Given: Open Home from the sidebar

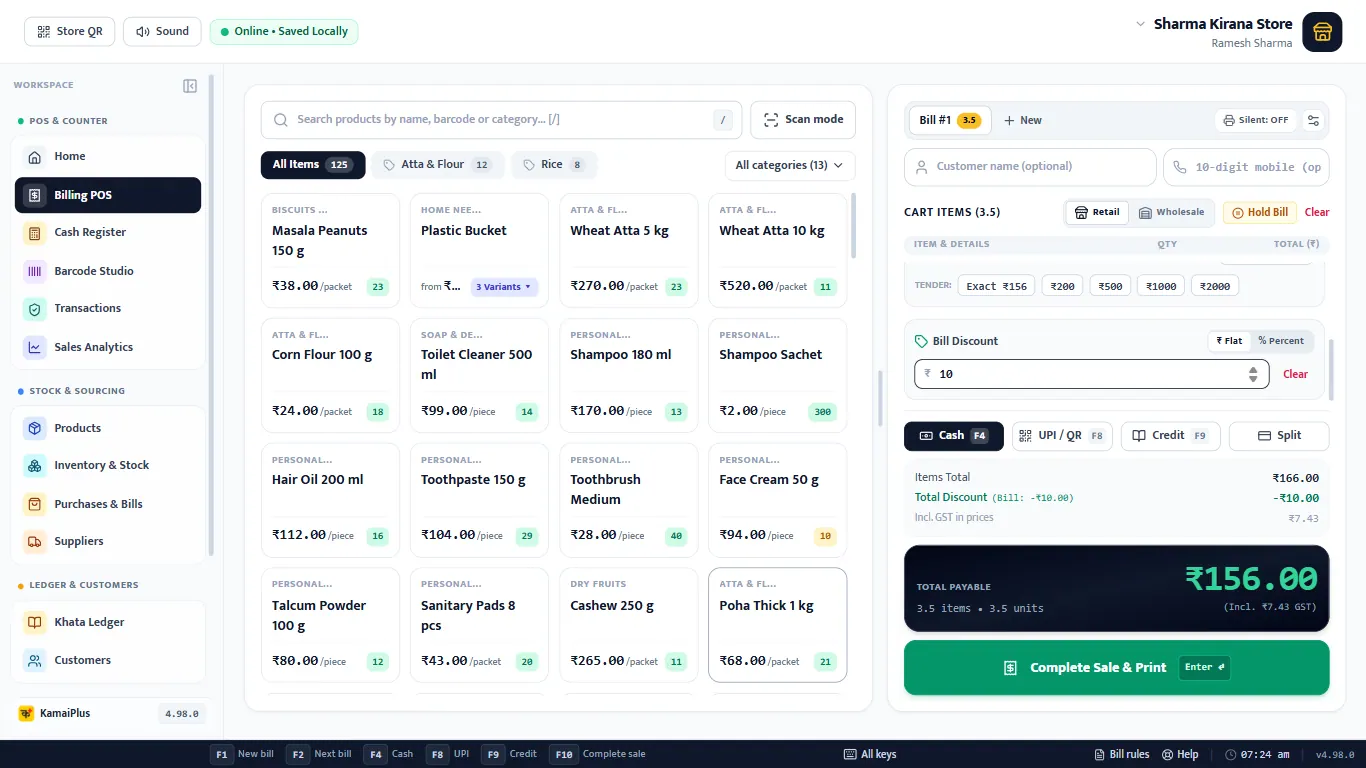Looking at the screenshot, I should point(108,156).
